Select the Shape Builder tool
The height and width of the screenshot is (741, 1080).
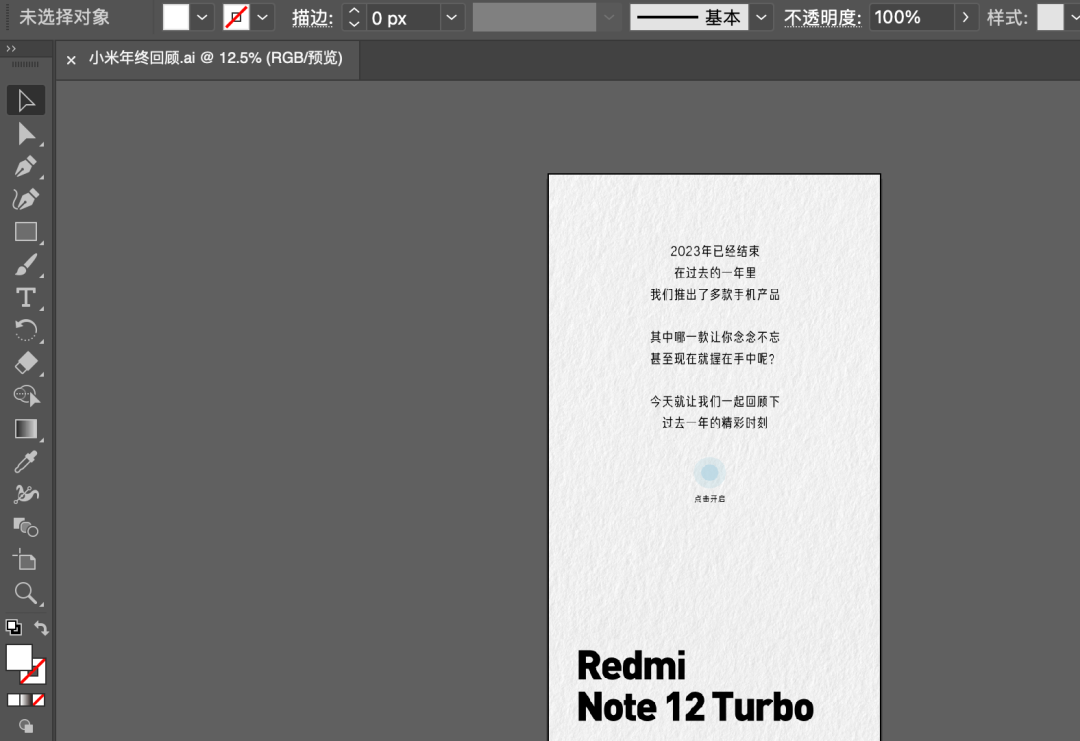pos(26,396)
